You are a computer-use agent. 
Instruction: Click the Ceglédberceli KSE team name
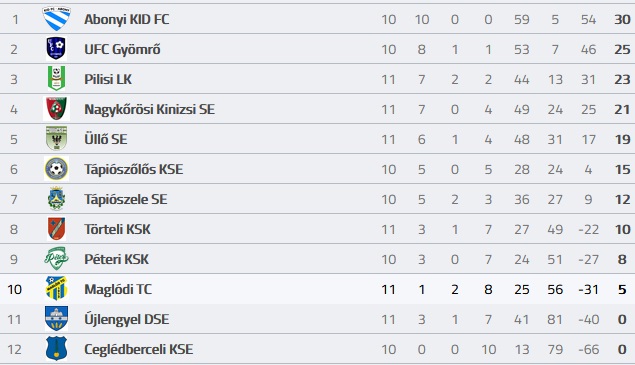coord(139,349)
